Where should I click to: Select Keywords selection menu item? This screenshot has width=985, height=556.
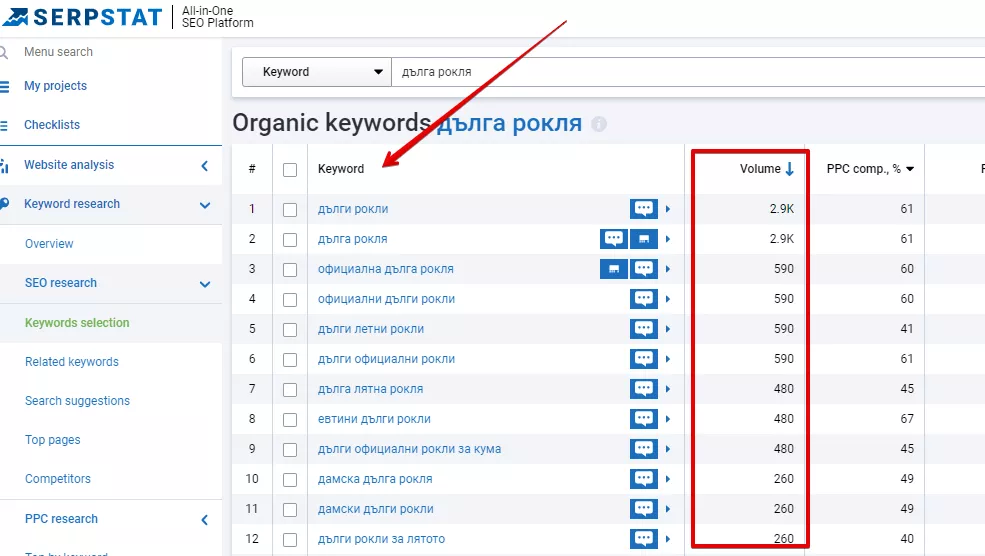[x=77, y=323]
